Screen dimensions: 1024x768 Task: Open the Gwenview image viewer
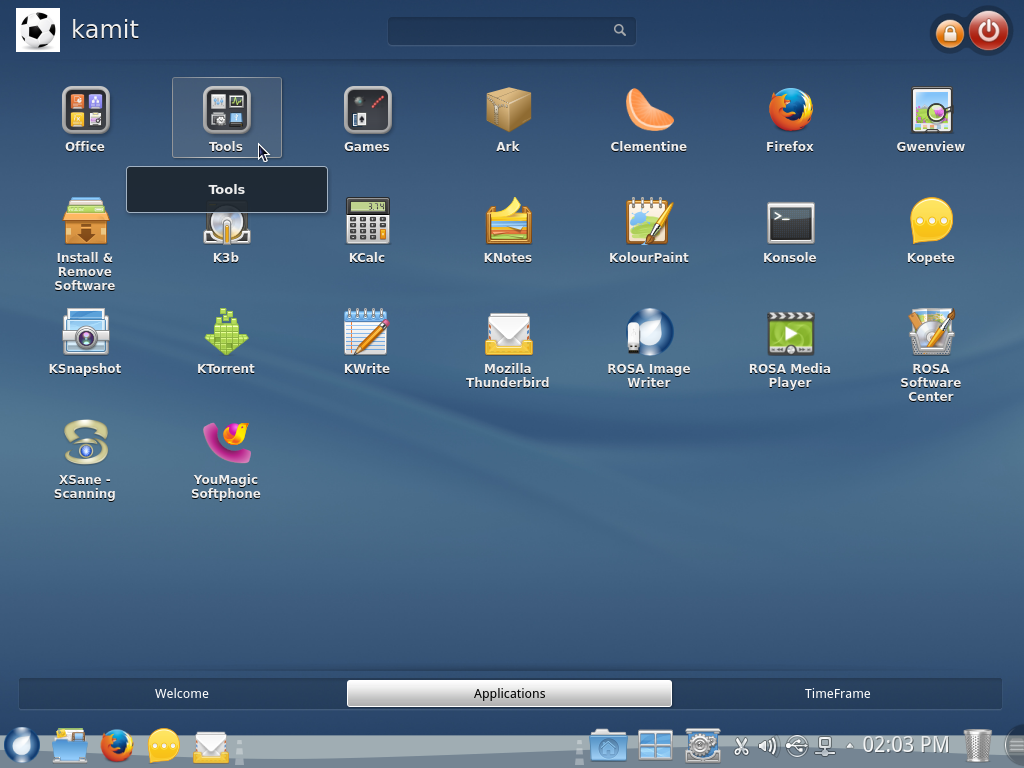tap(931, 119)
